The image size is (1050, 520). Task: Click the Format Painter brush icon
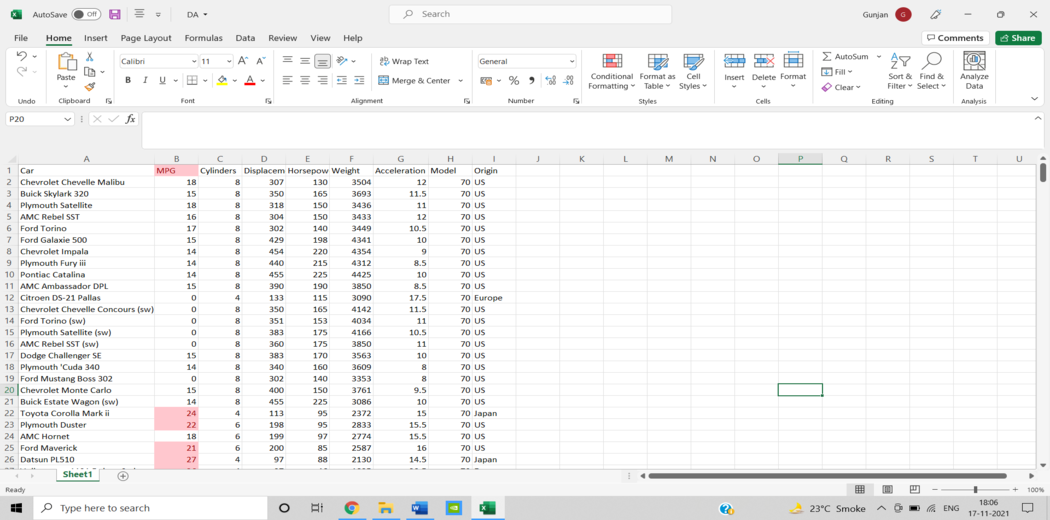[89, 86]
